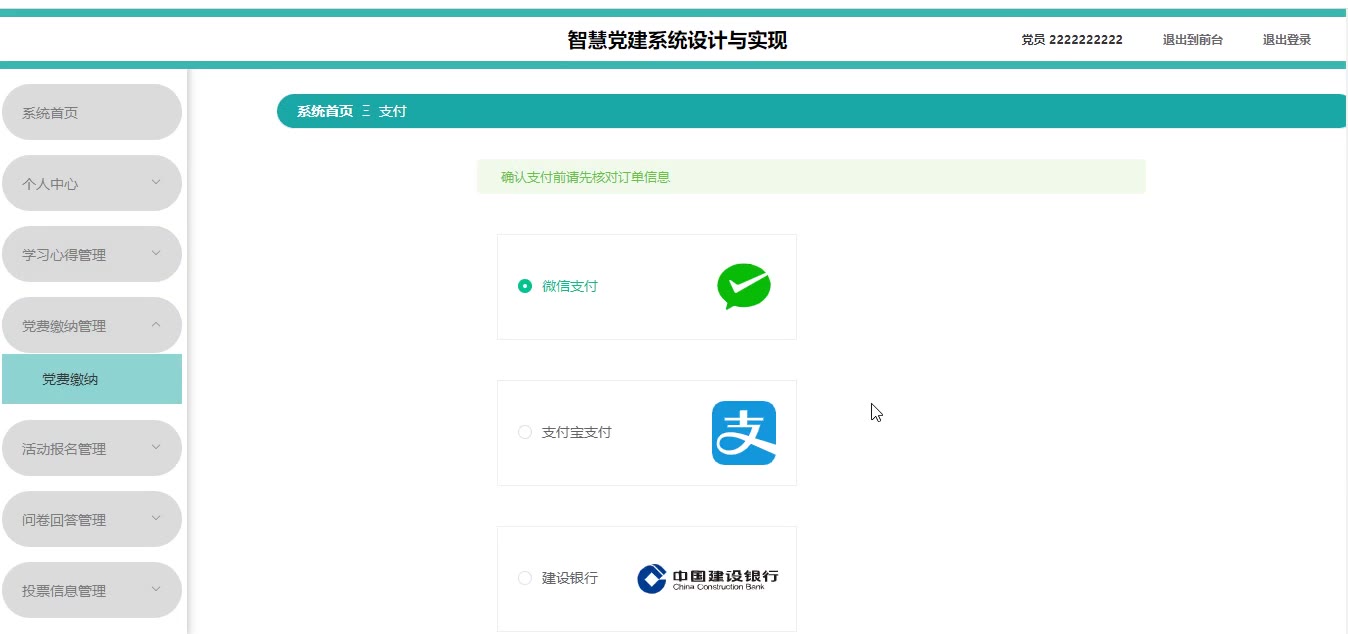Select the 微信支付 radio button

point(525,286)
